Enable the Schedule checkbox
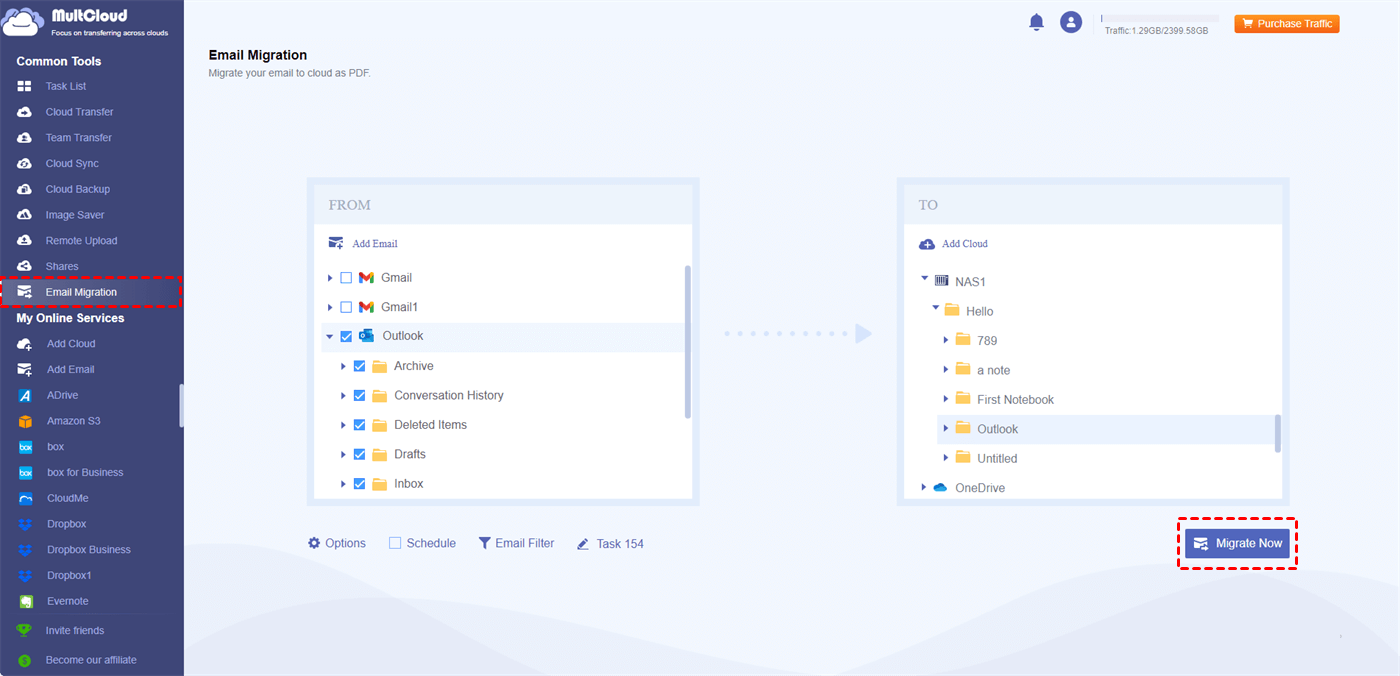1400x676 pixels. coord(395,543)
